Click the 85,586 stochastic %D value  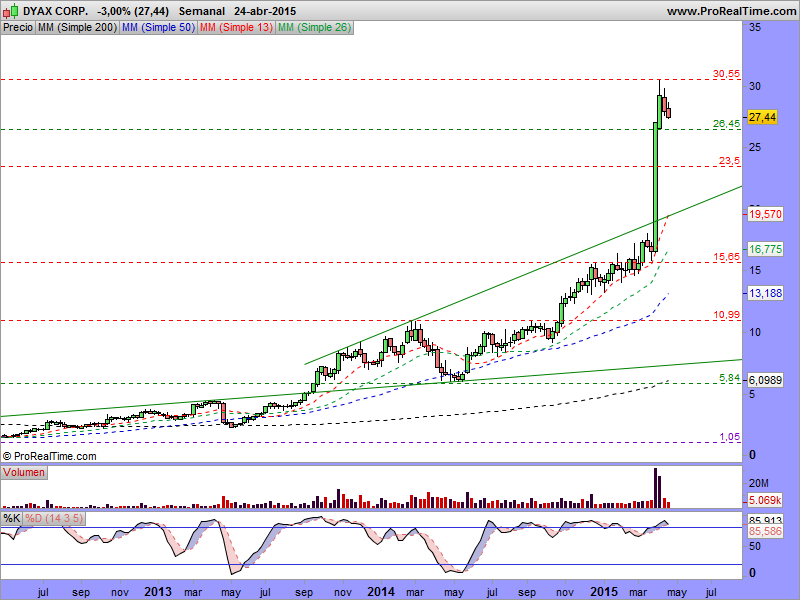point(765,531)
